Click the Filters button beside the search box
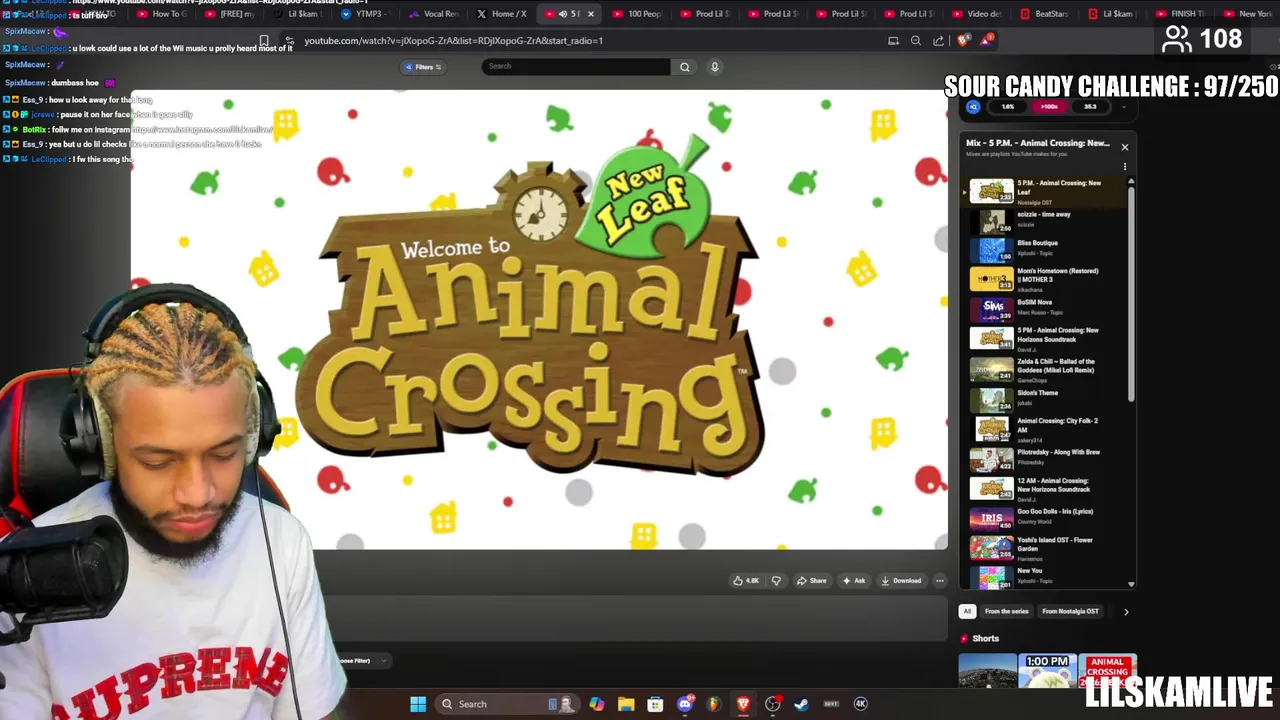The height and width of the screenshot is (720, 1280). coord(424,67)
